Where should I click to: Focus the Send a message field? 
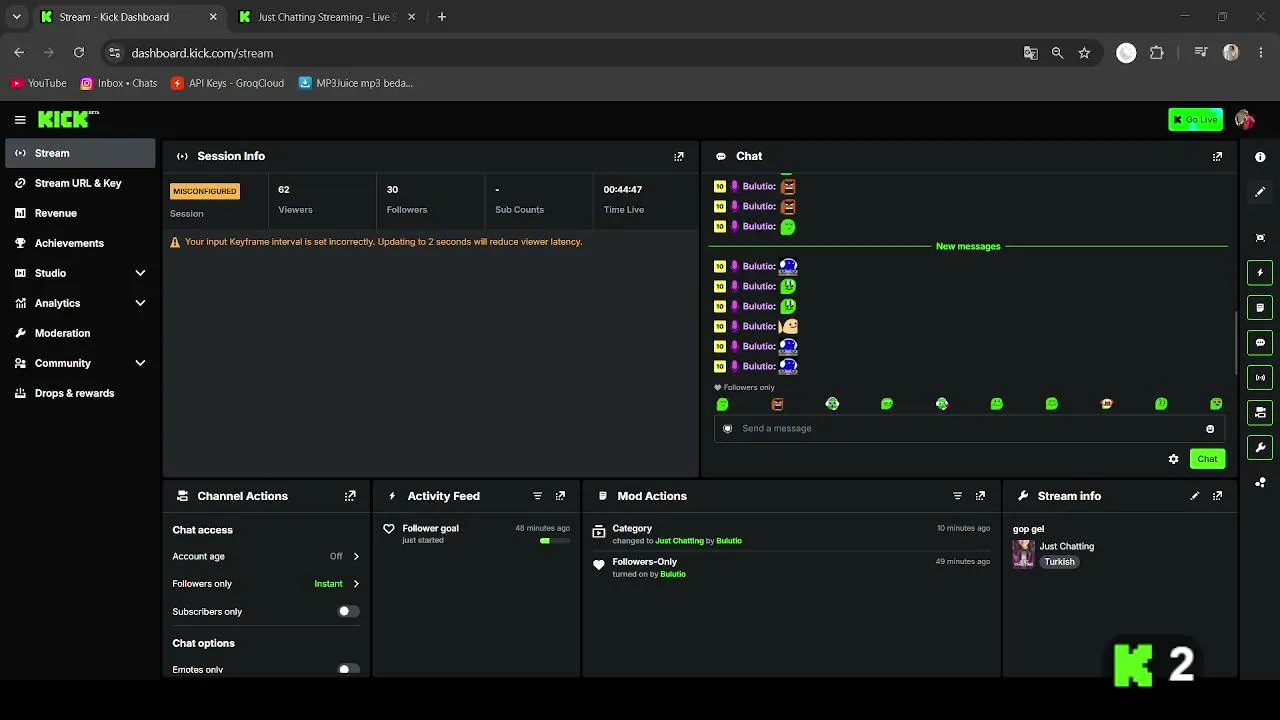[968, 429]
